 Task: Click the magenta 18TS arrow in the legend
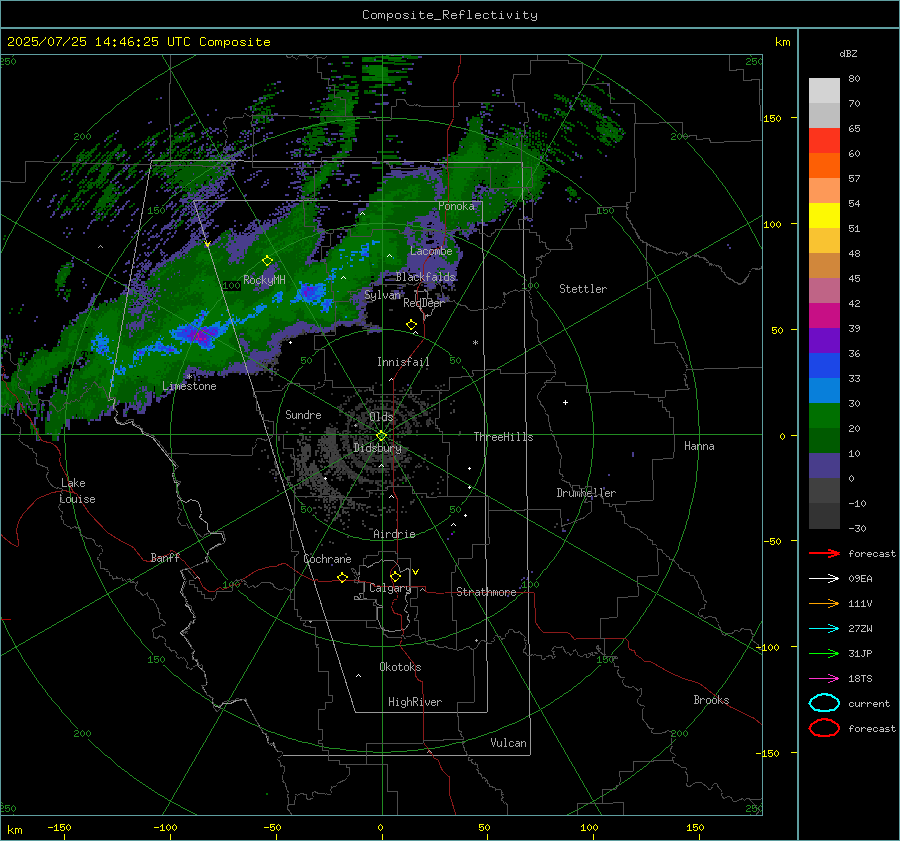coord(824,679)
